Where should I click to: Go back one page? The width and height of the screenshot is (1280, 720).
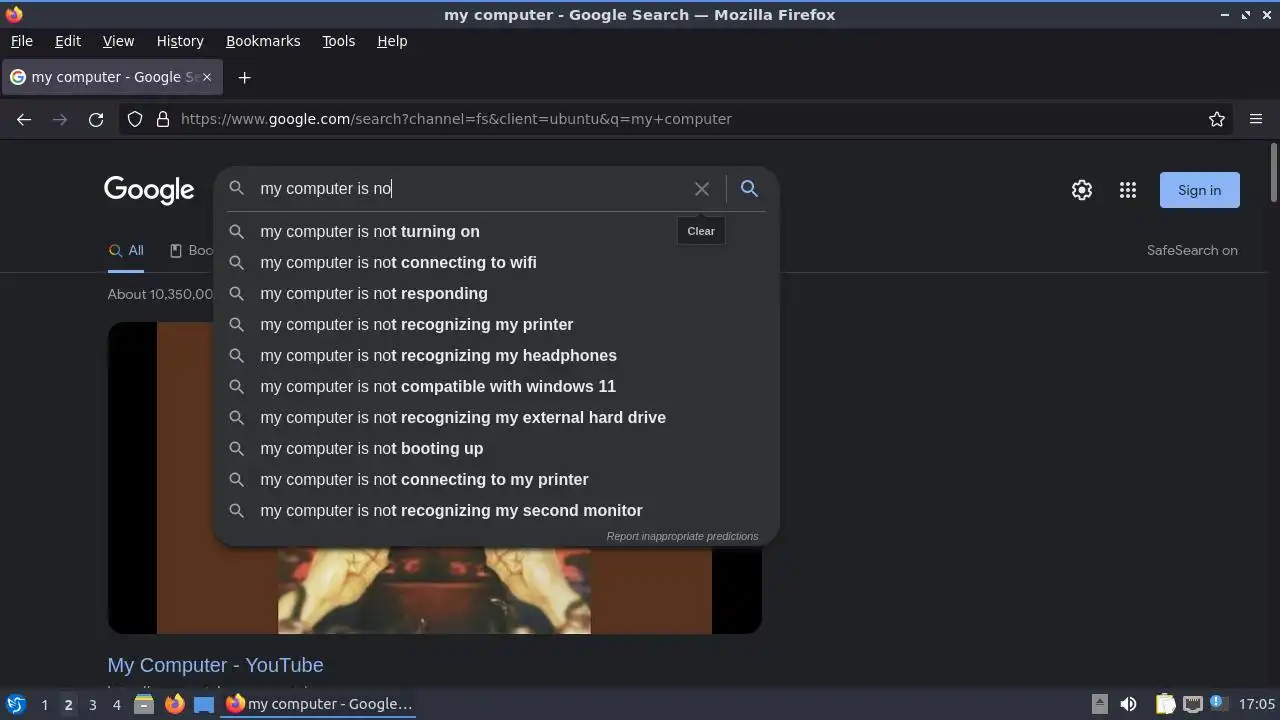[x=24, y=119]
